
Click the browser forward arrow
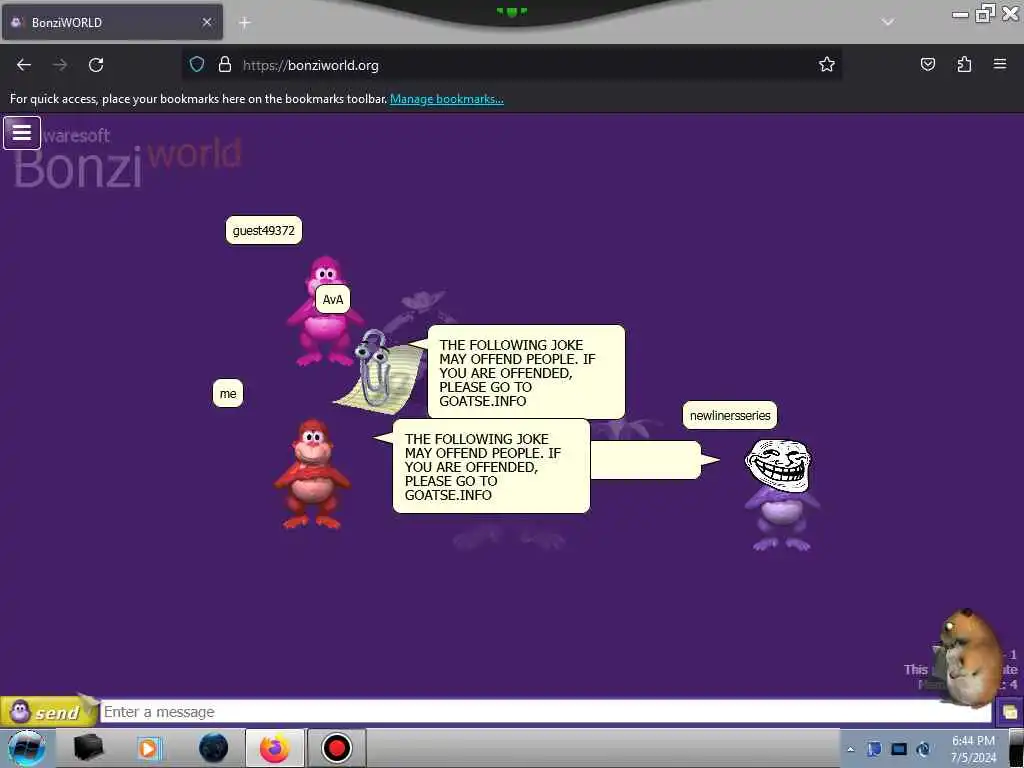60,65
